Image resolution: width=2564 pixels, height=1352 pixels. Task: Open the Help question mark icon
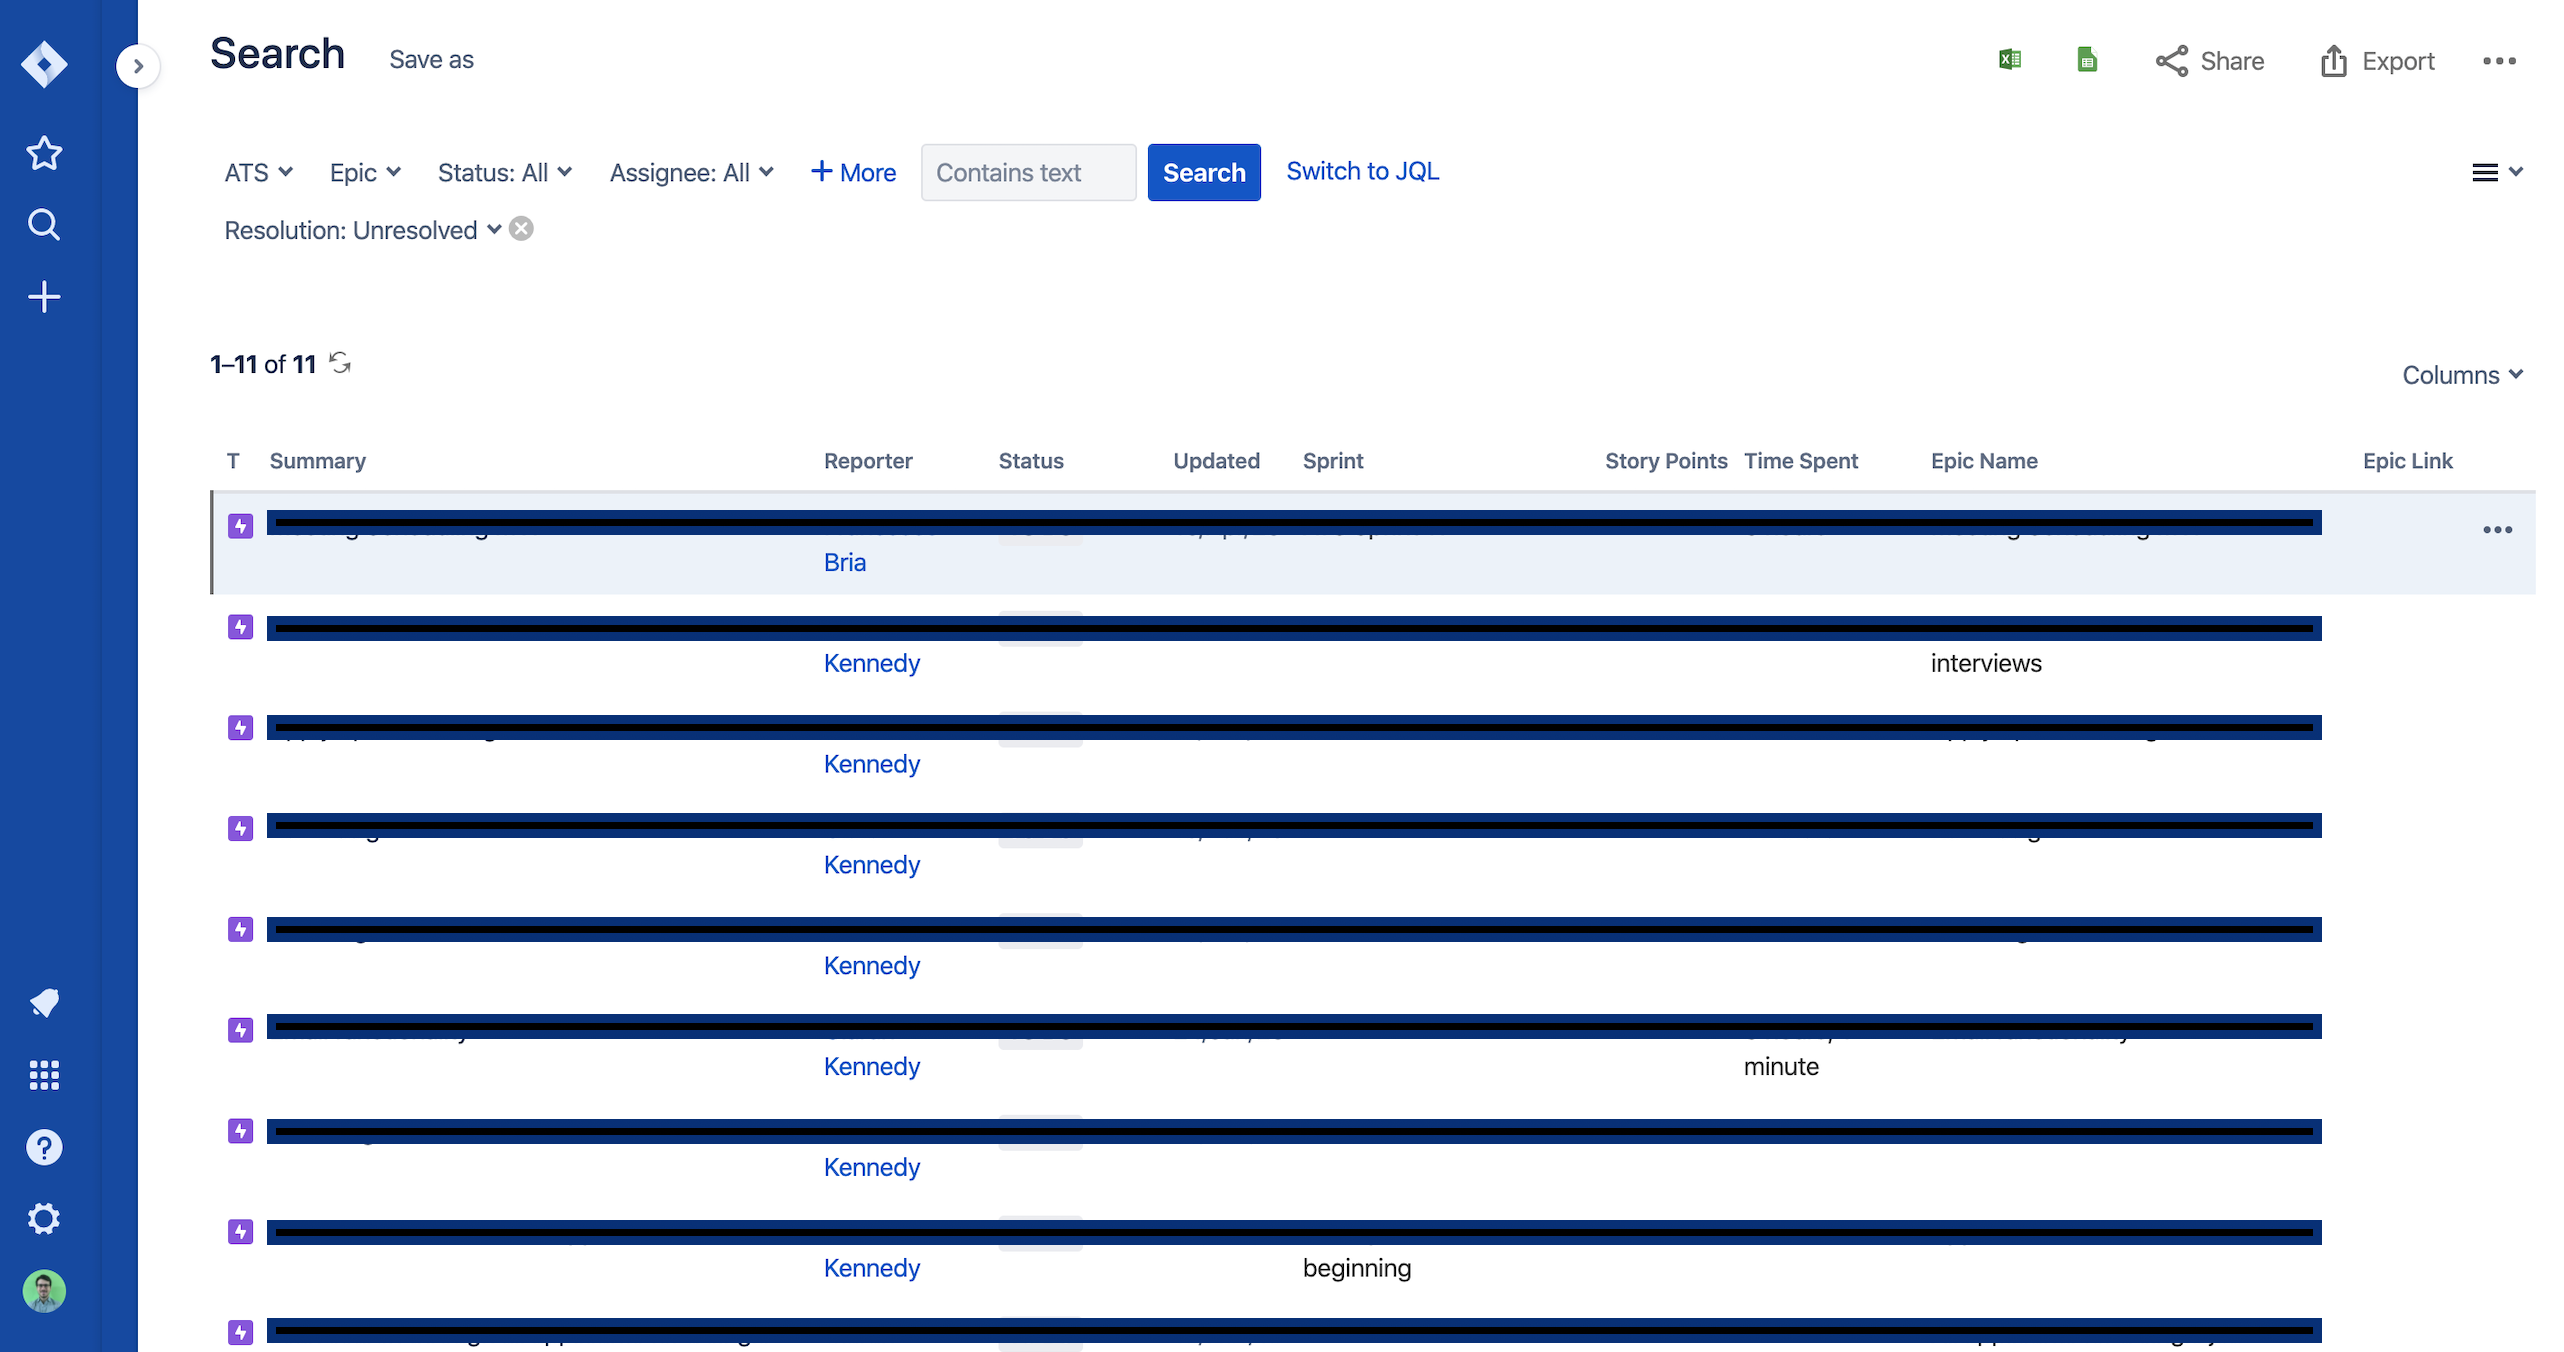click(x=44, y=1147)
